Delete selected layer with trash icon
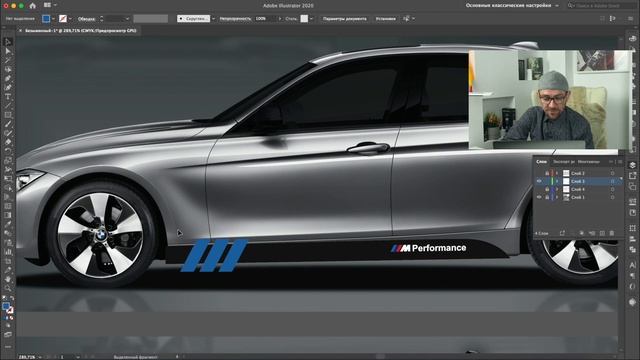 (x=611, y=233)
